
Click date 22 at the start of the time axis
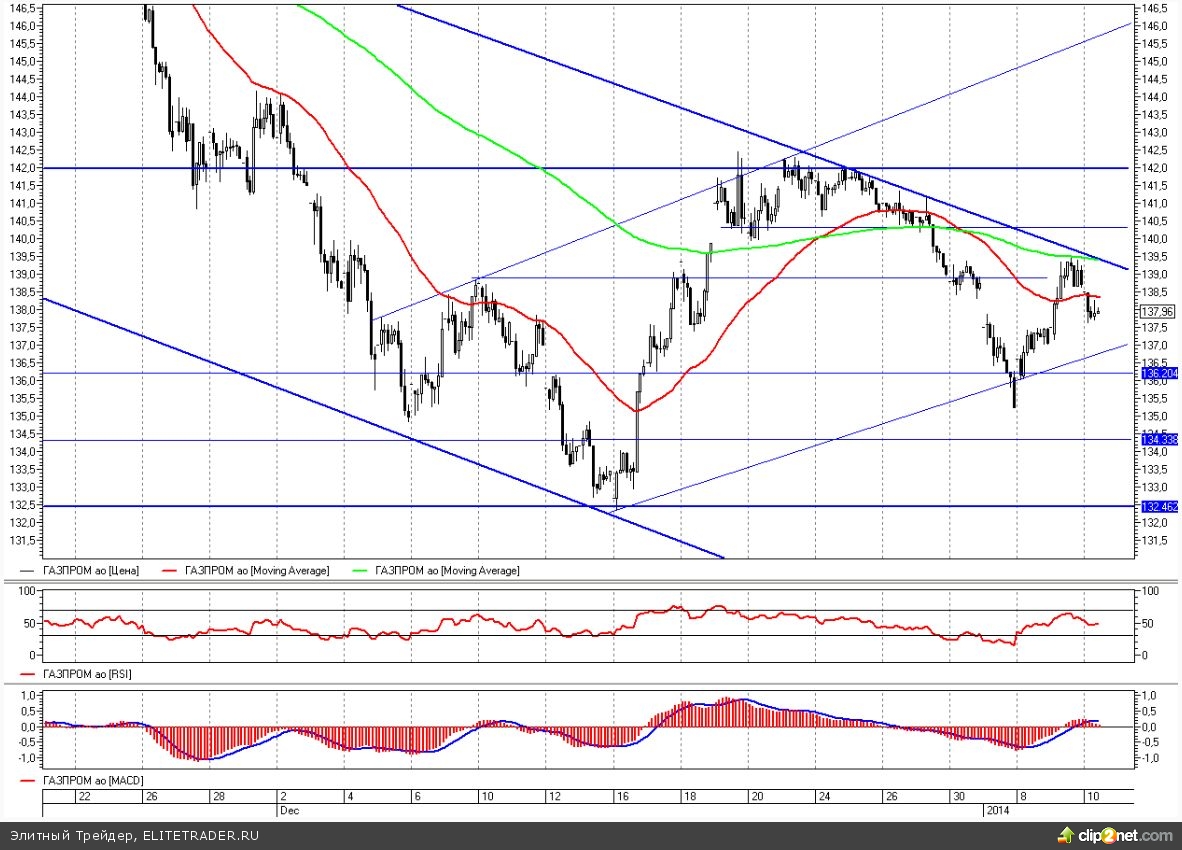click(84, 795)
